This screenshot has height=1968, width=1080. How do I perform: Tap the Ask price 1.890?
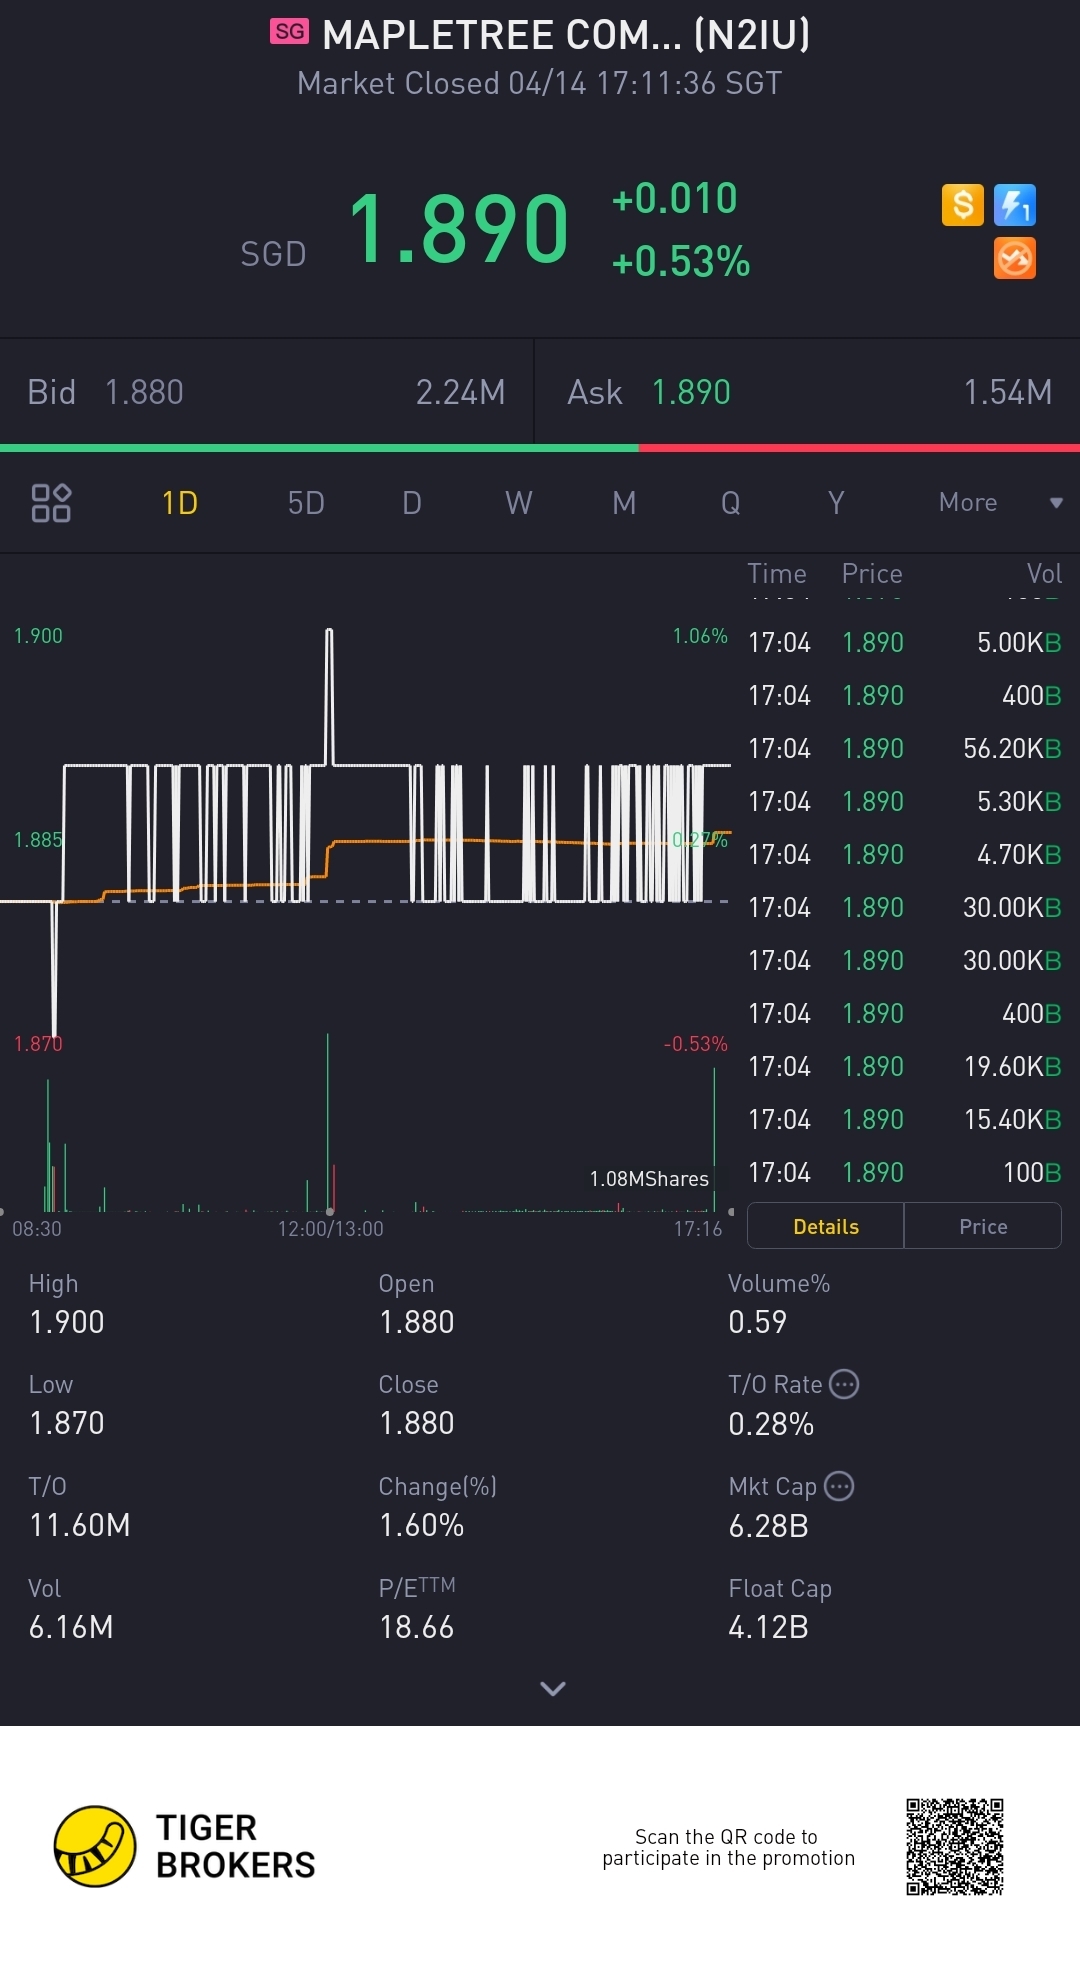(x=690, y=392)
